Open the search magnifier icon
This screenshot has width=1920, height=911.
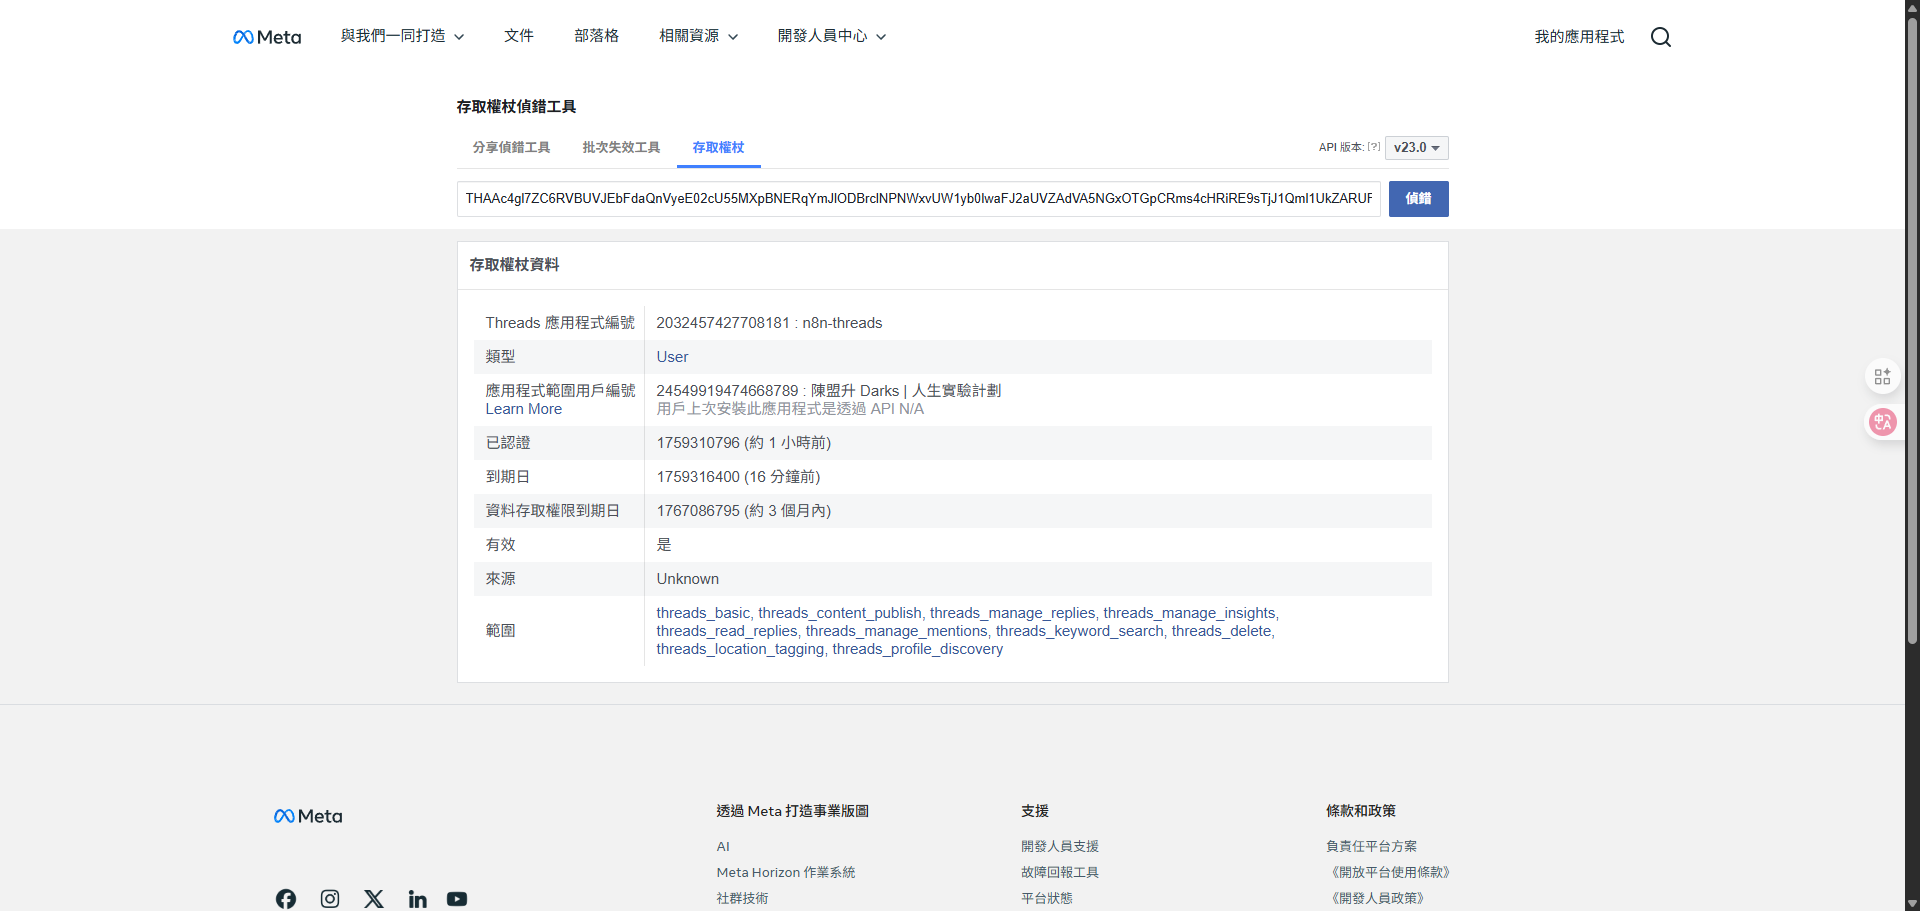[x=1660, y=37]
